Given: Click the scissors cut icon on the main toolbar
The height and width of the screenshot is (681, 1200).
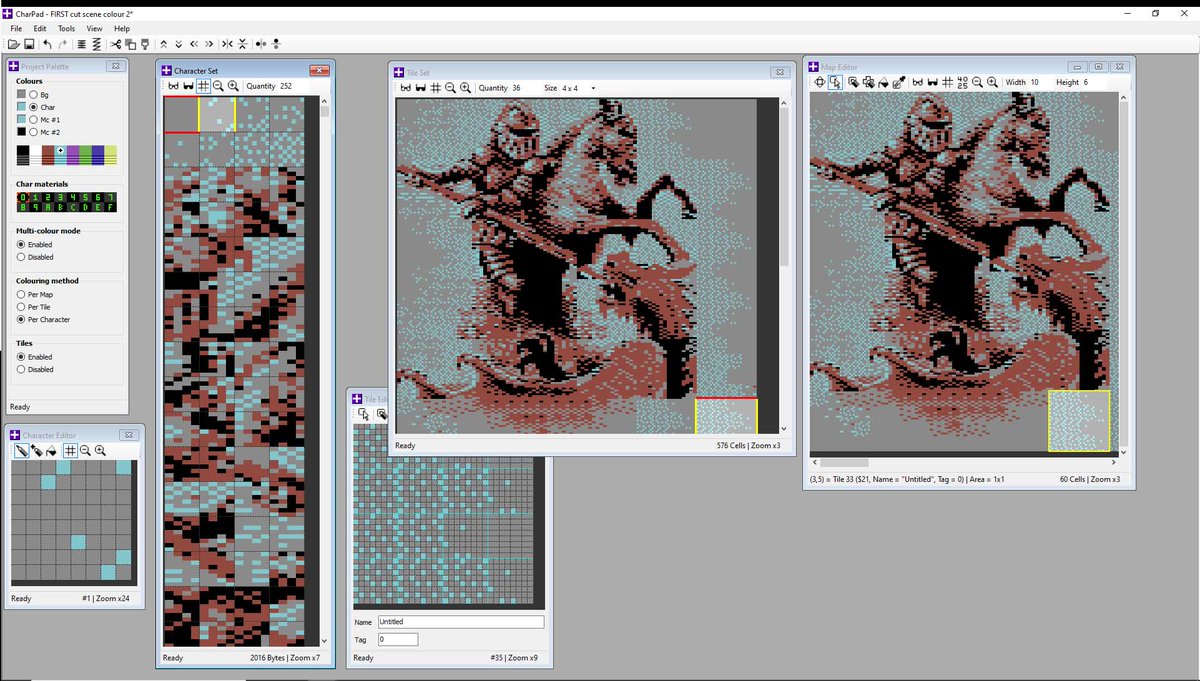Looking at the screenshot, I should [115, 44].
